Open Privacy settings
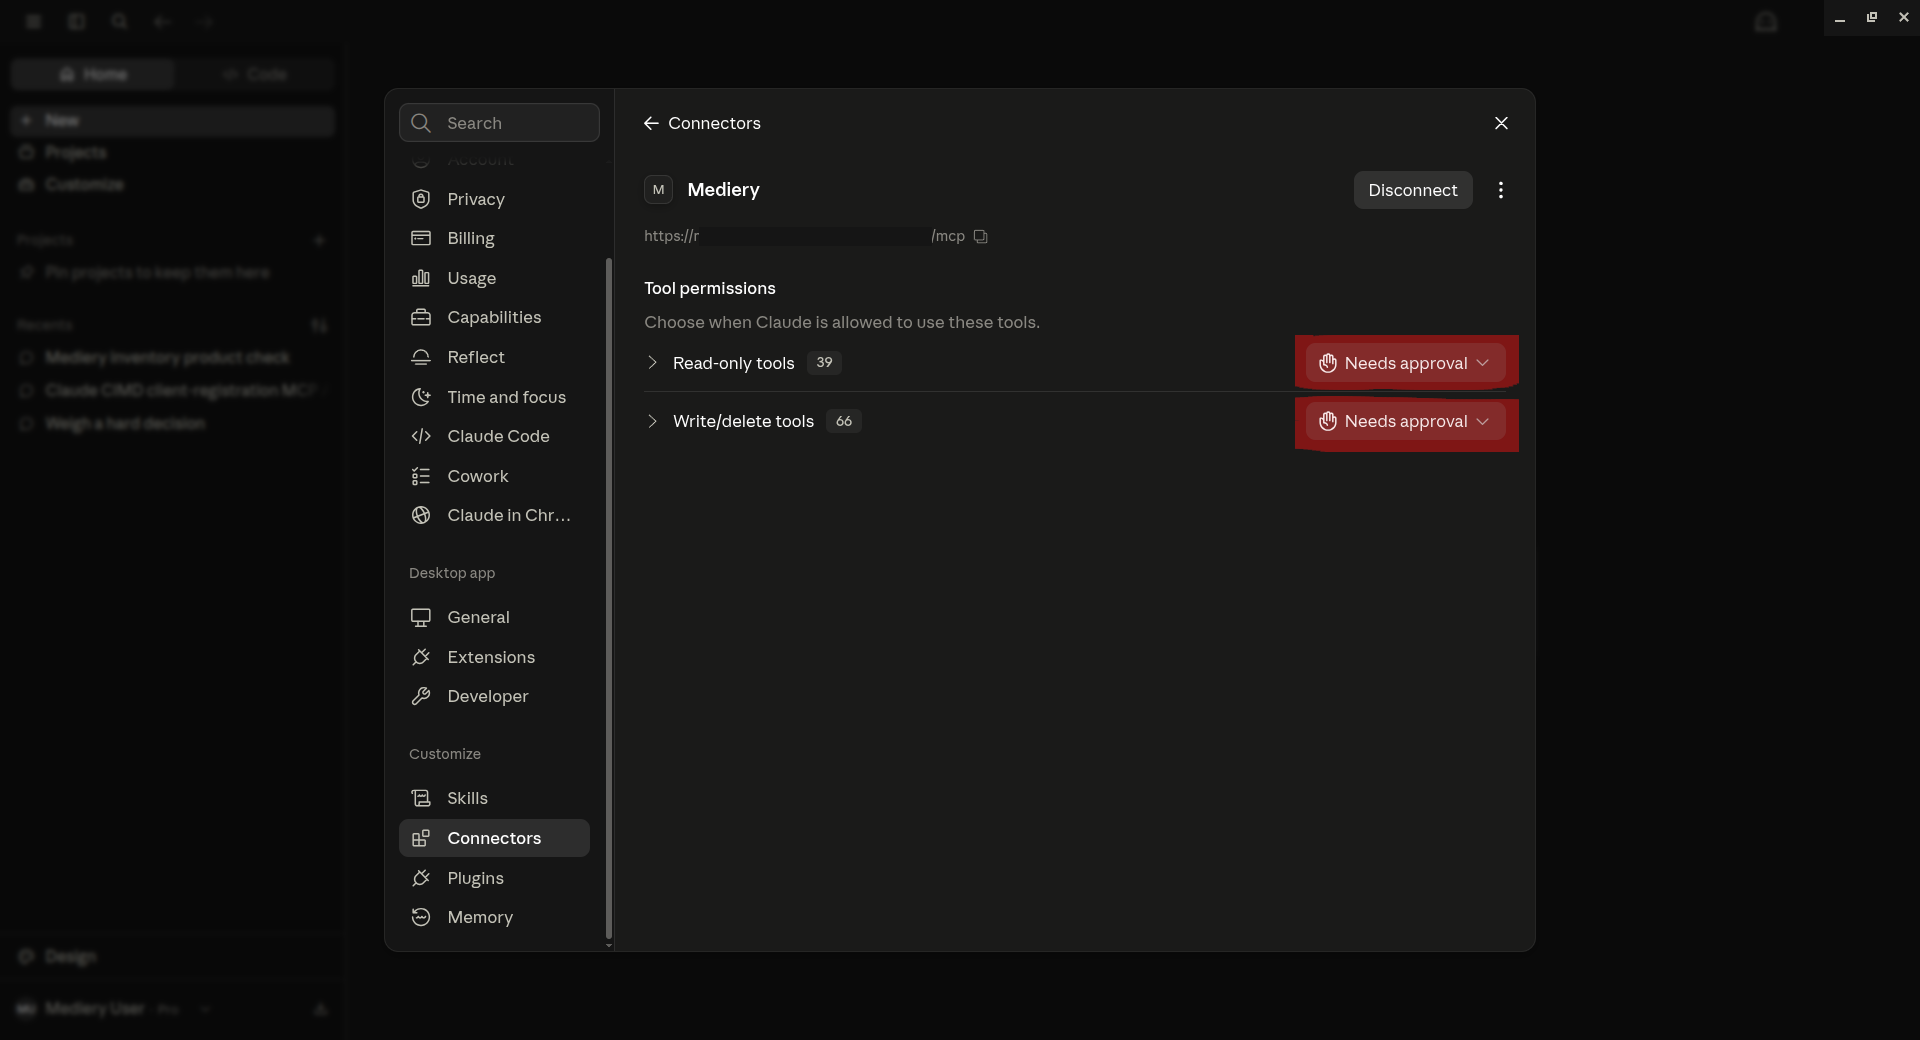 [494, 199]
